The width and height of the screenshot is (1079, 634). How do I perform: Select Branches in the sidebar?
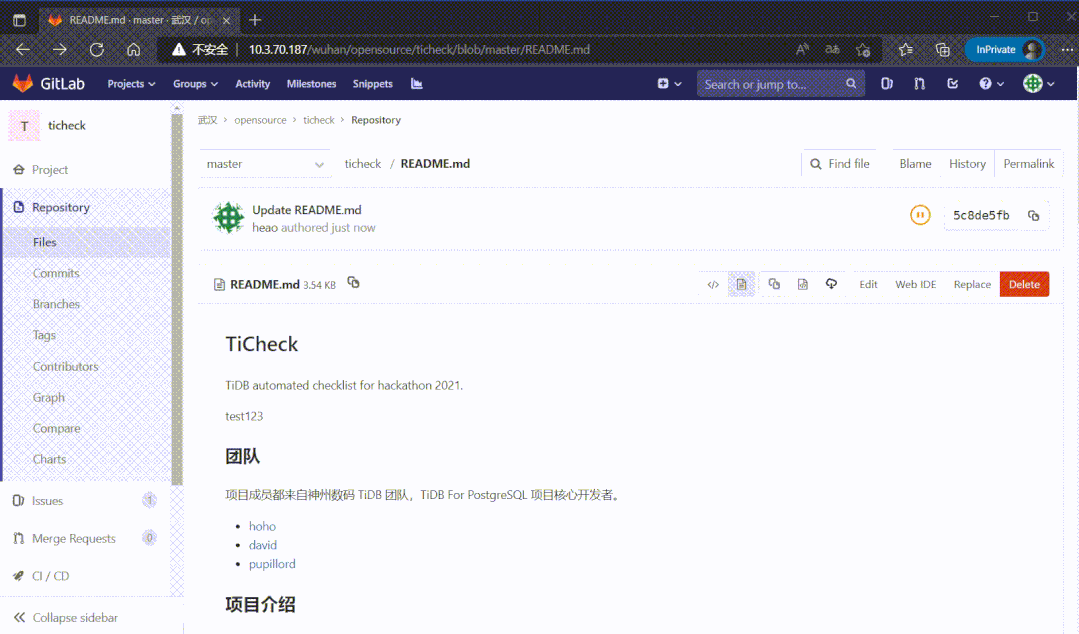coord(56,304)
